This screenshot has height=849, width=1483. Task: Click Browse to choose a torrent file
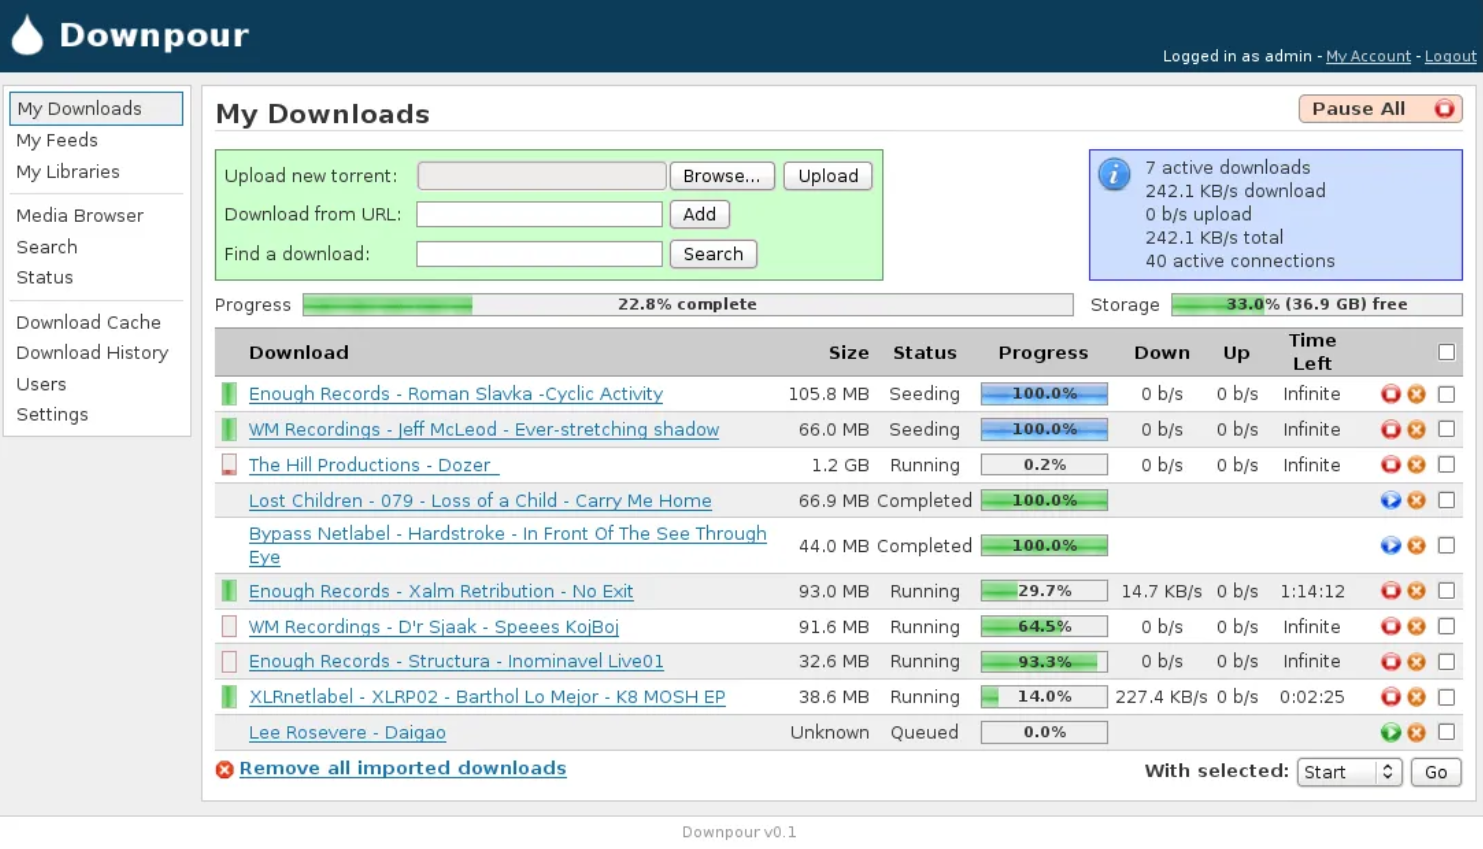(722, 176)
